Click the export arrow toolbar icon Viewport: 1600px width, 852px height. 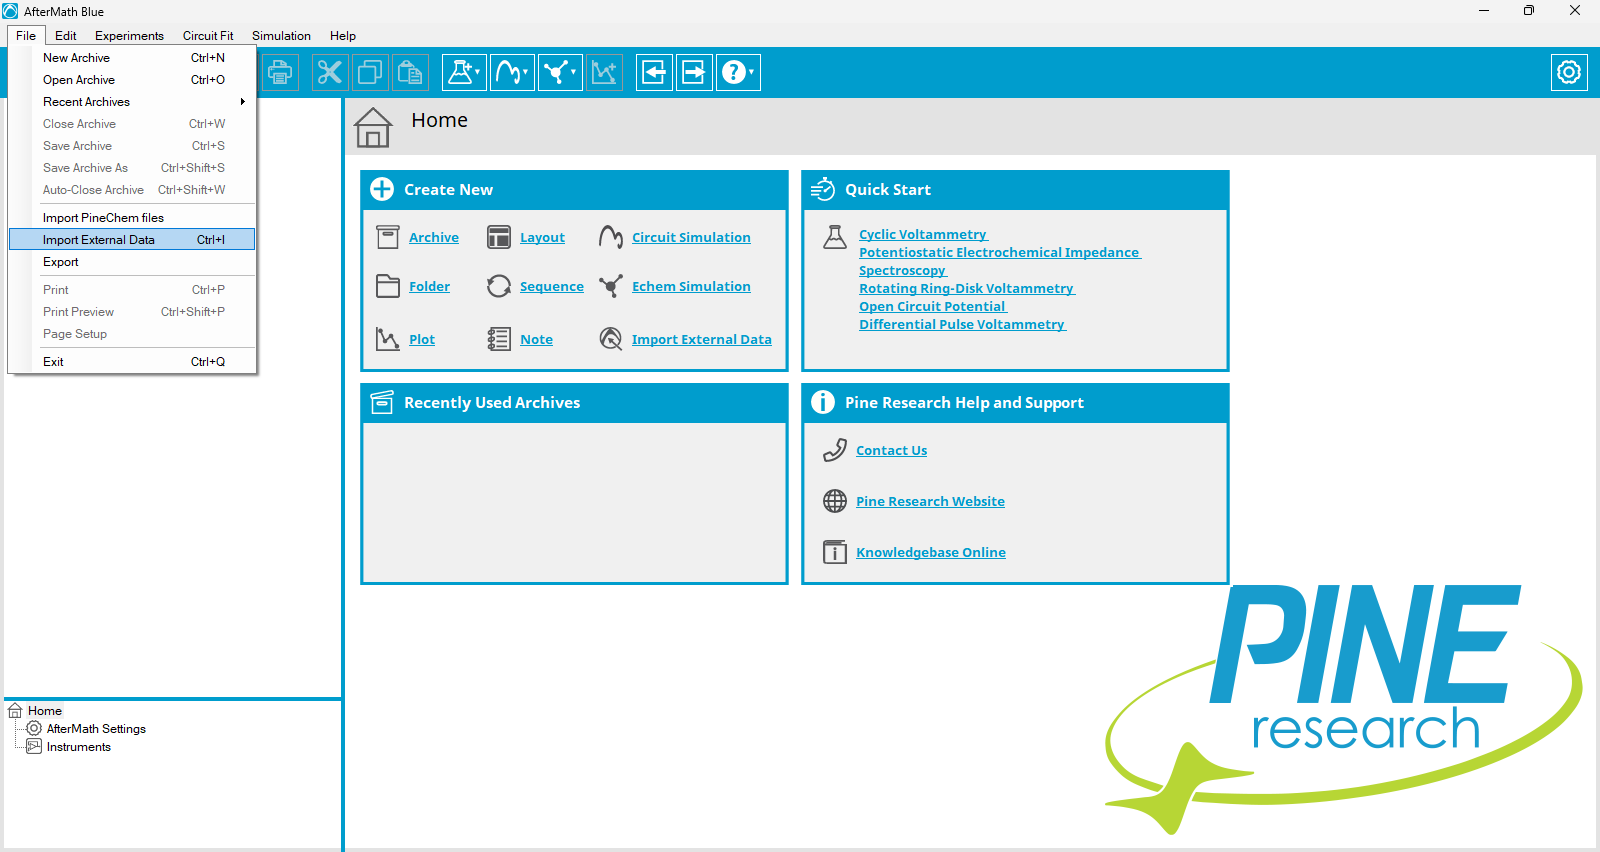pos(694,72)
